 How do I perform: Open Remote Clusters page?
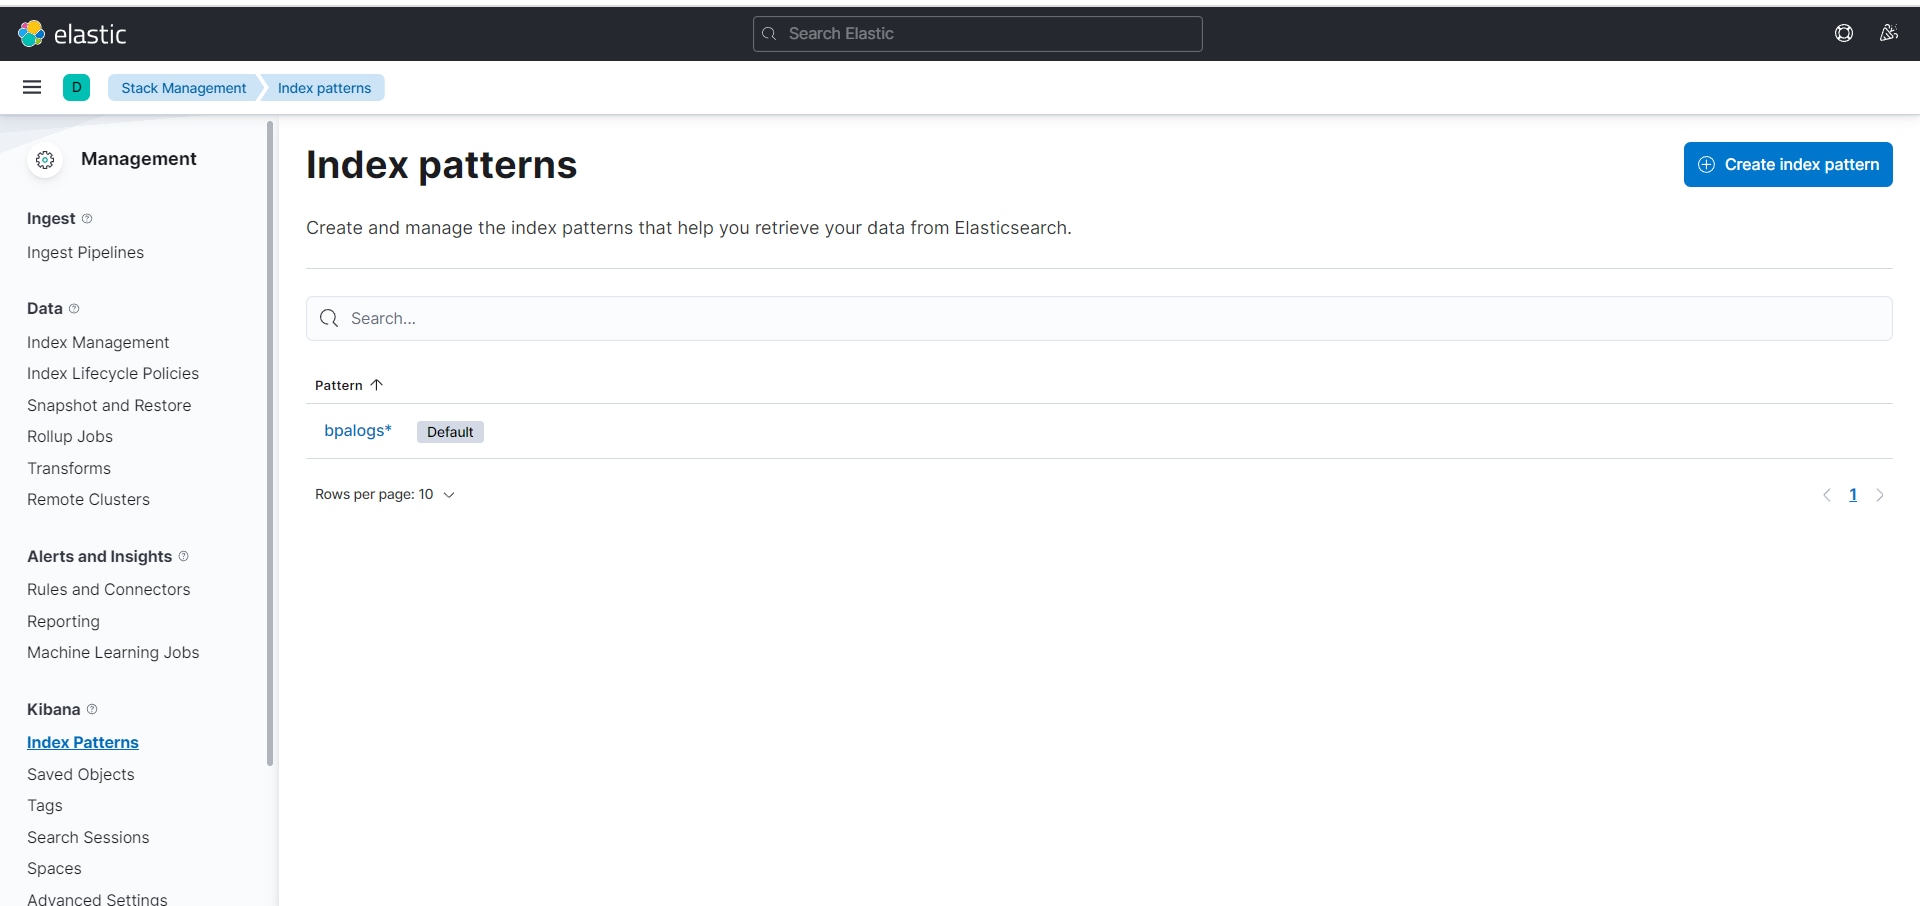[x=88, y=499]
